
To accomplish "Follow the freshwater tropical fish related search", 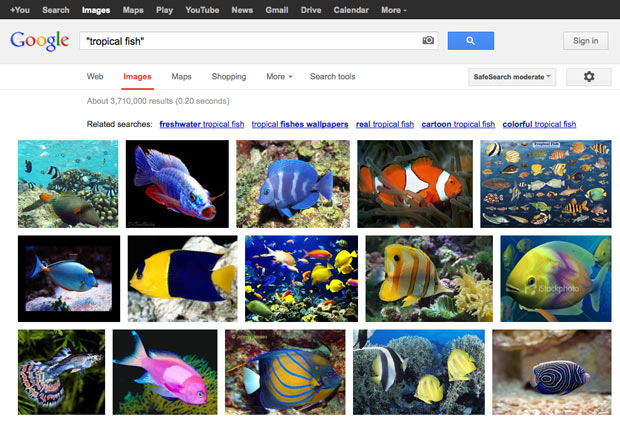I will (202, 124).
